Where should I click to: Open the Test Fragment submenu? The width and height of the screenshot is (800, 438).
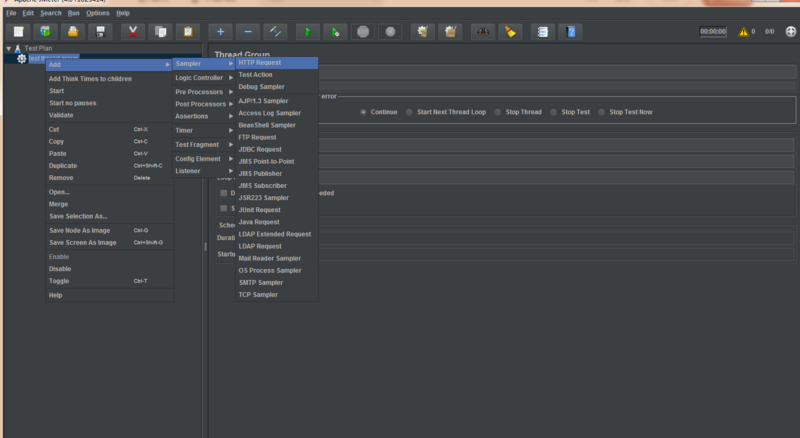(204, 144)
